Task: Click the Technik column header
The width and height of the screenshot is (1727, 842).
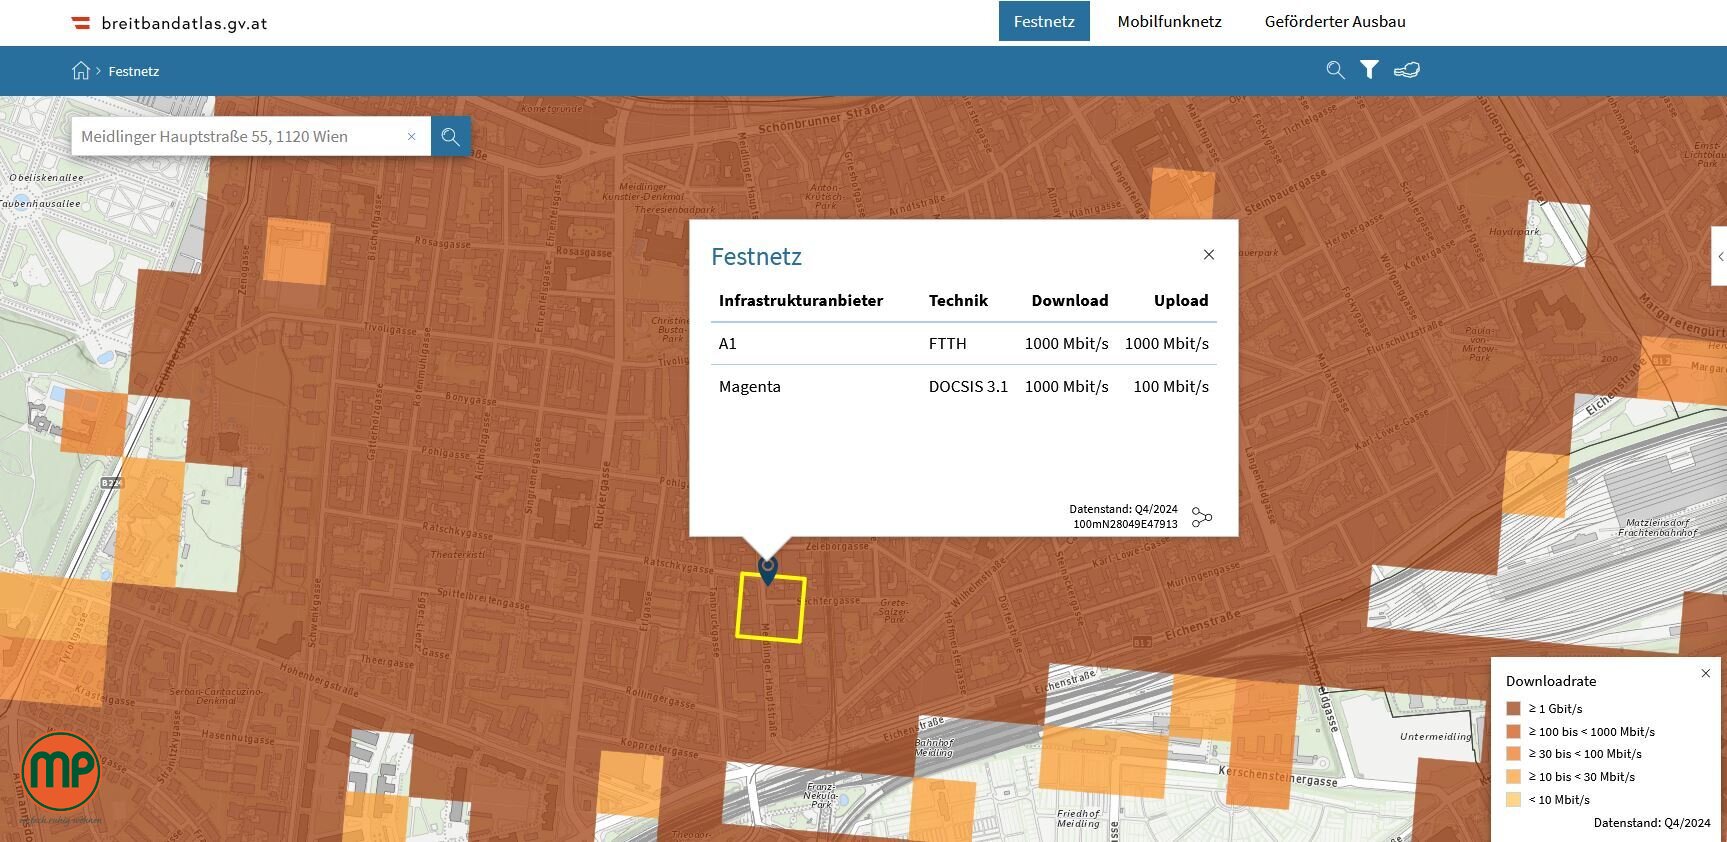Action: click(958, 300)
